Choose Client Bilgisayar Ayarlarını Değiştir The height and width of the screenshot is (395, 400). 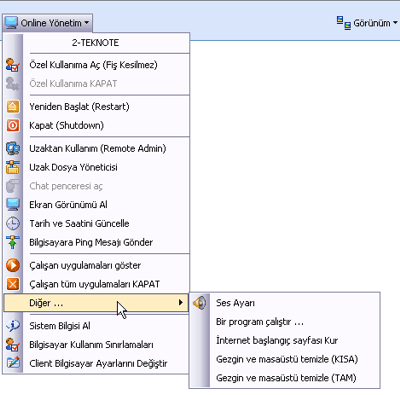(96, 363)
